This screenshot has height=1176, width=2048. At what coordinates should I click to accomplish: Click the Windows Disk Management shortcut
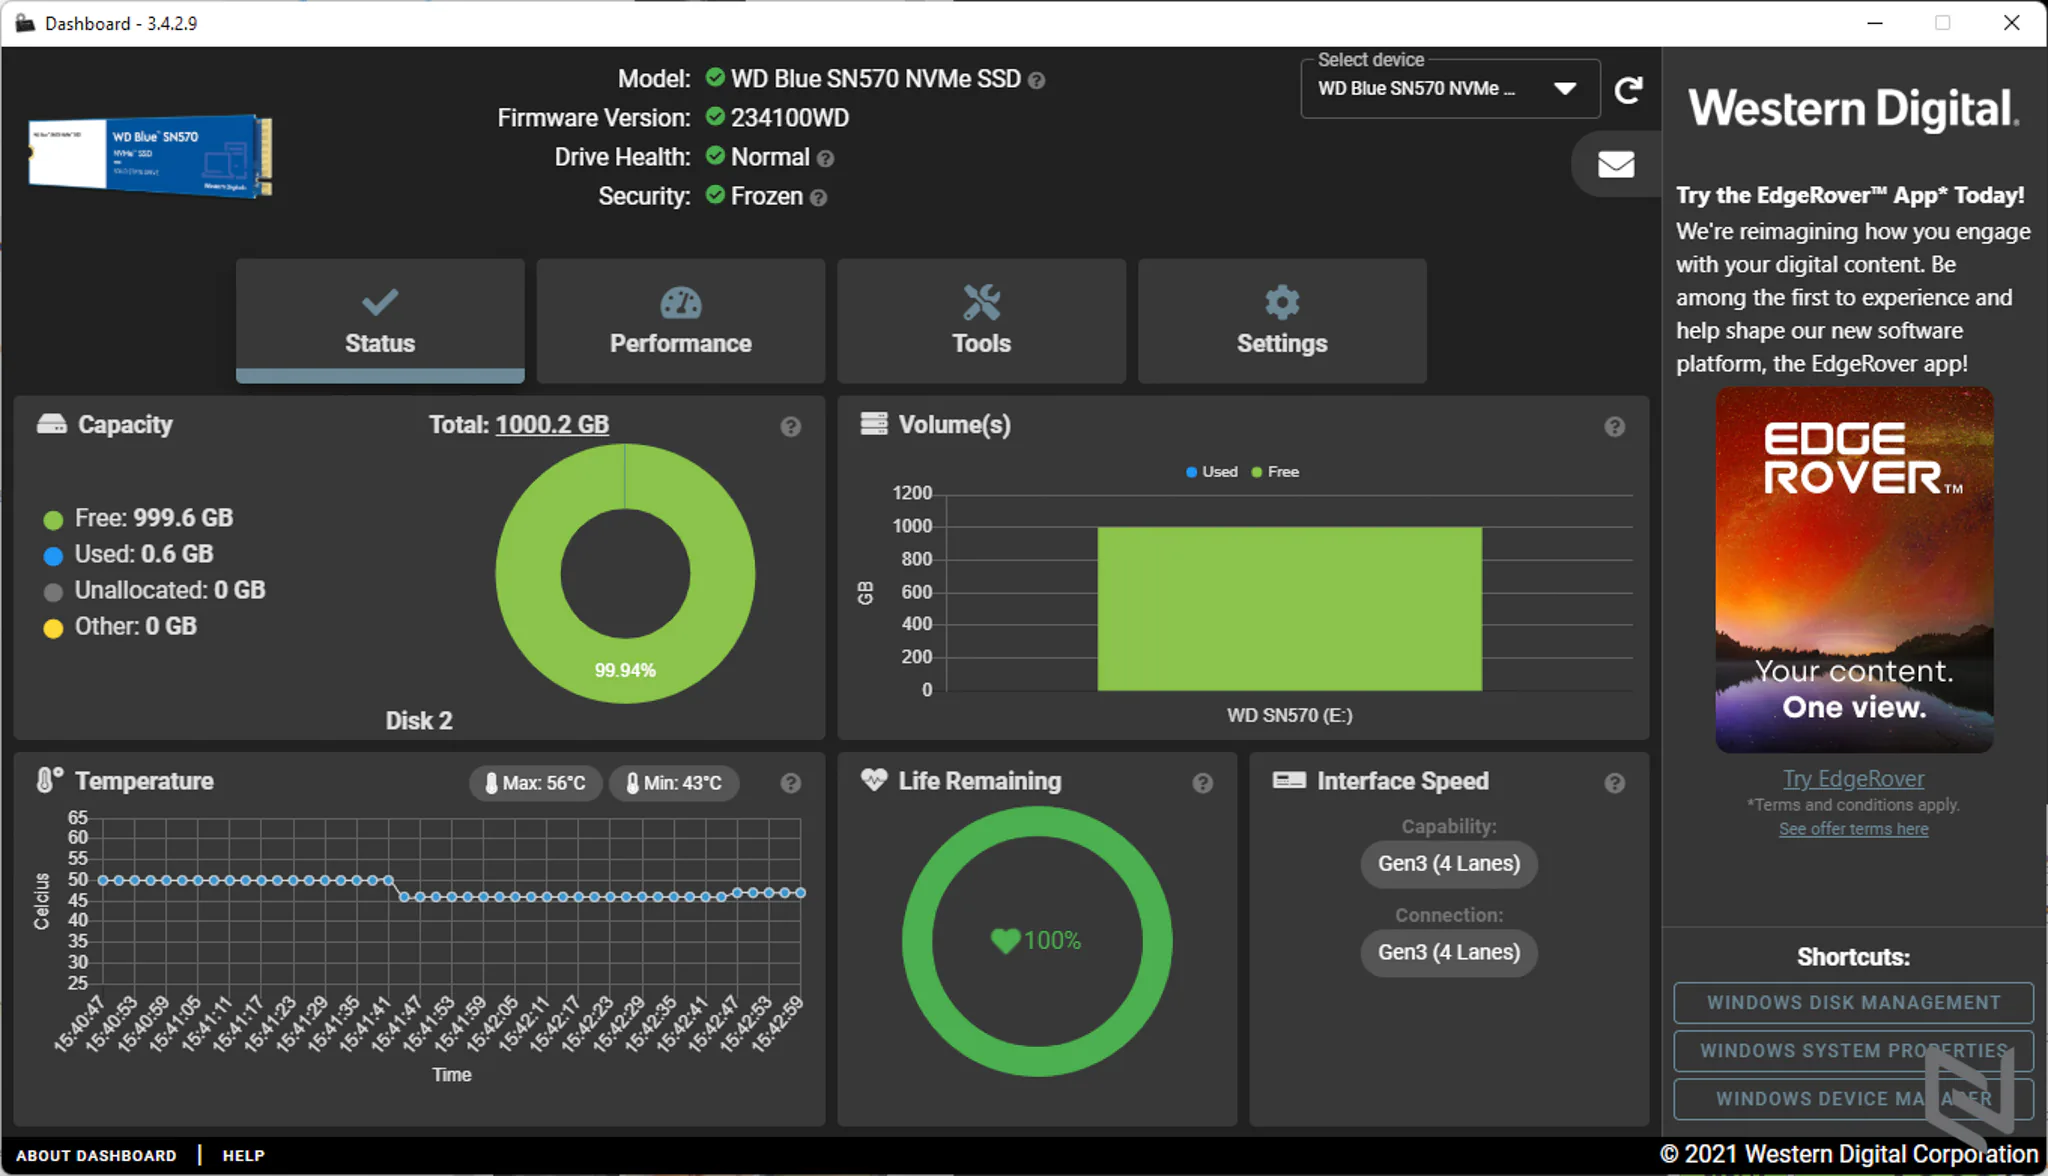pos(1853,1002)
